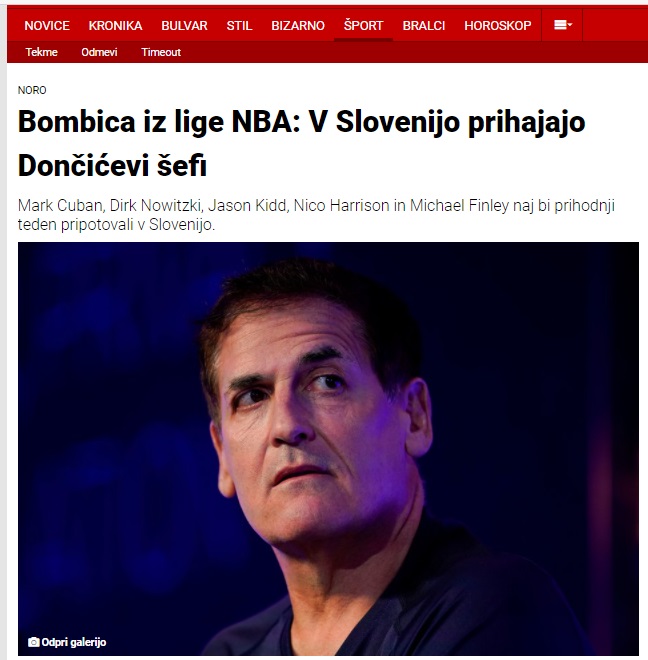Expand the small arrow beside the hamburger icon

[570, 25]
